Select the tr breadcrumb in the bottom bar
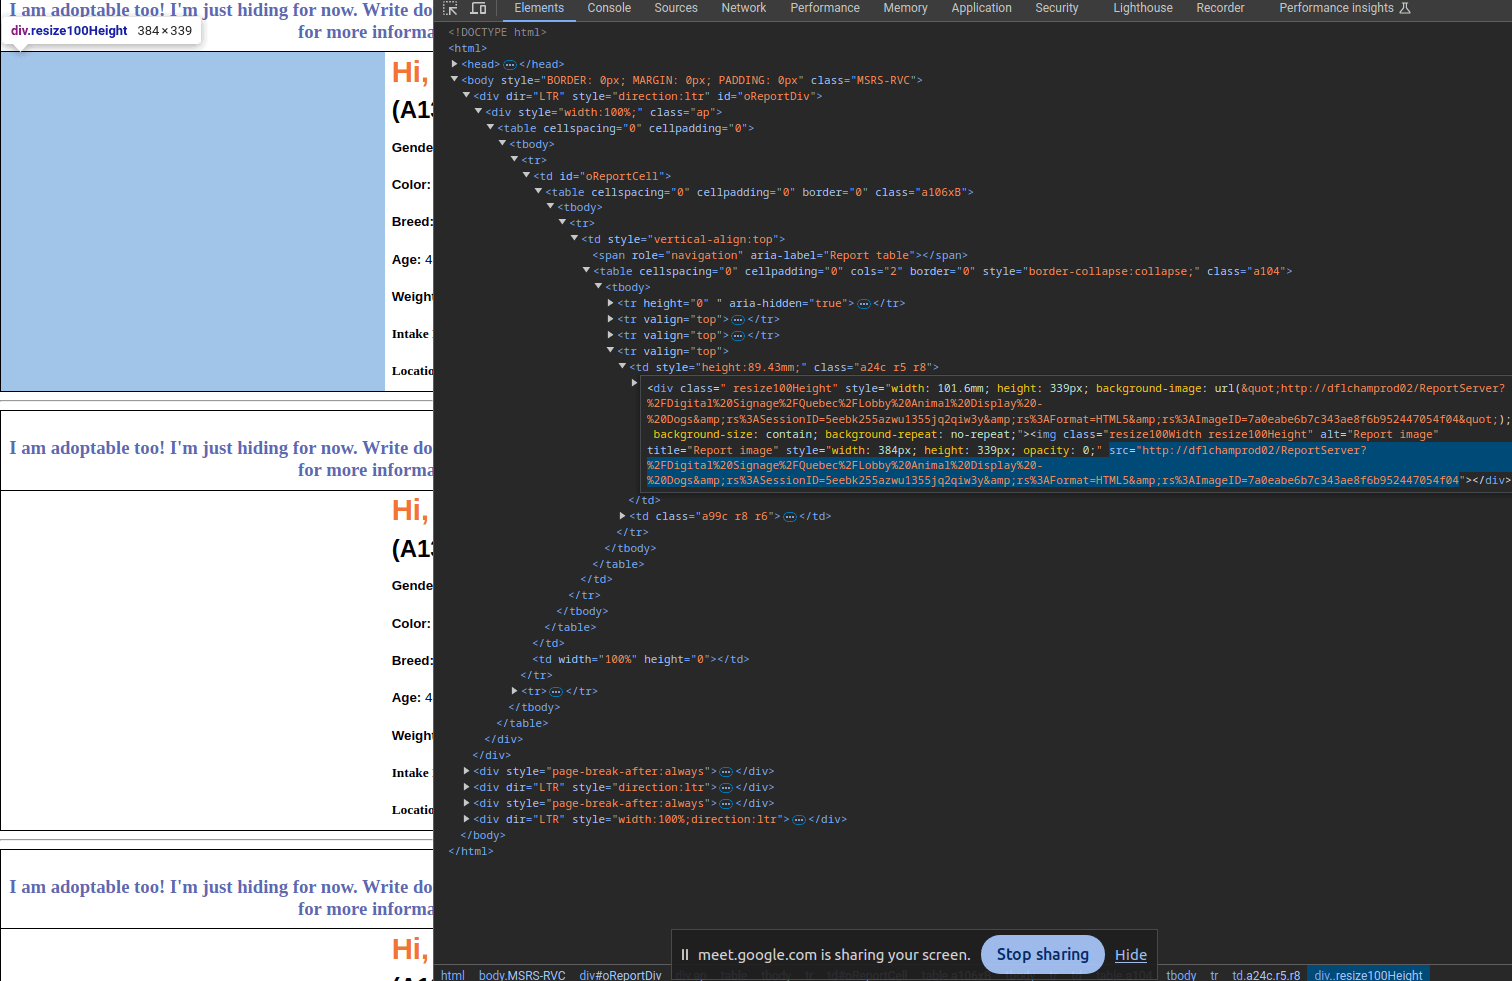Image resolution: width=1512 pixels, height=981 pixels. point(1214,975)
